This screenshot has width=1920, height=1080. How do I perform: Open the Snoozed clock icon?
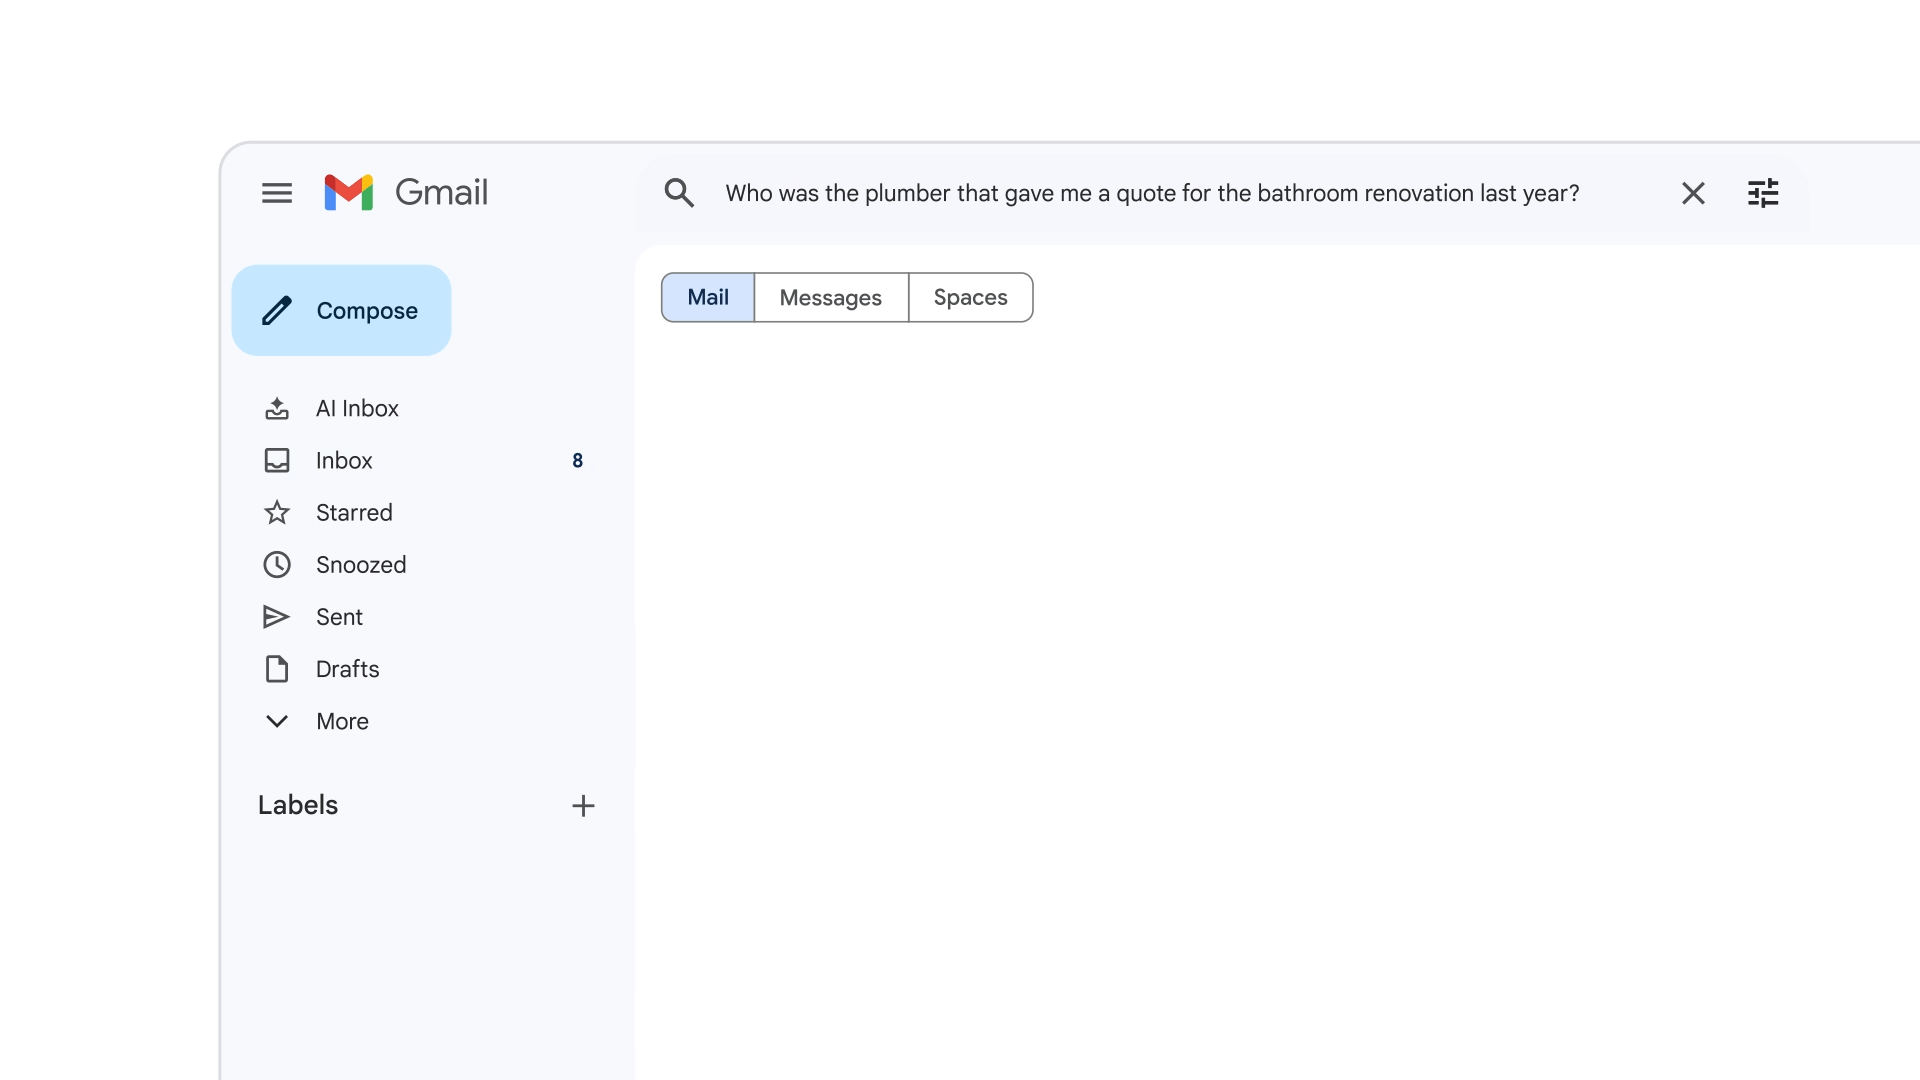click(x=277, y=565)
